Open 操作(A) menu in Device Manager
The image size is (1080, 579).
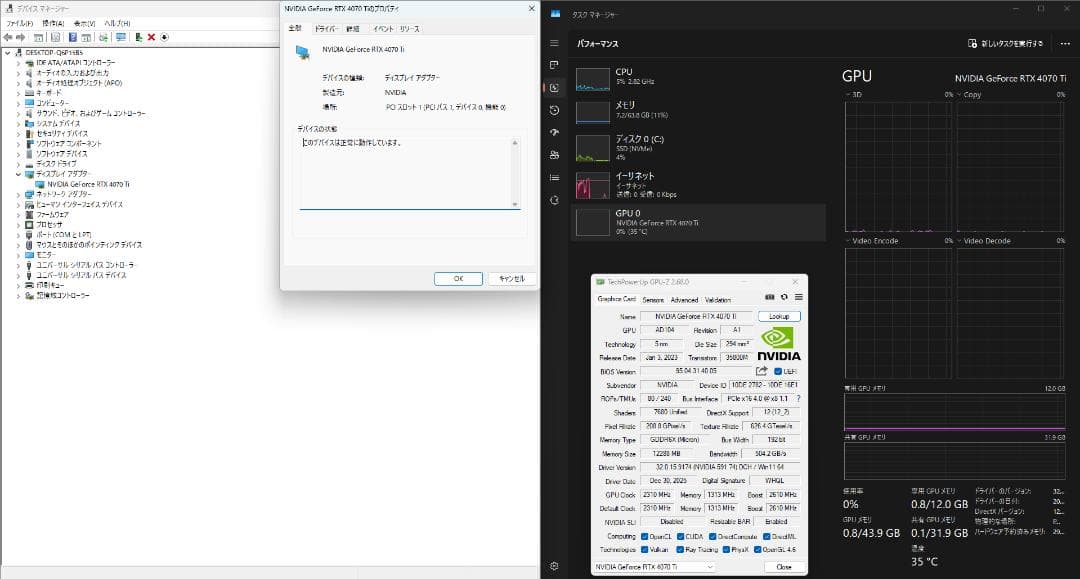pos(53,23)
